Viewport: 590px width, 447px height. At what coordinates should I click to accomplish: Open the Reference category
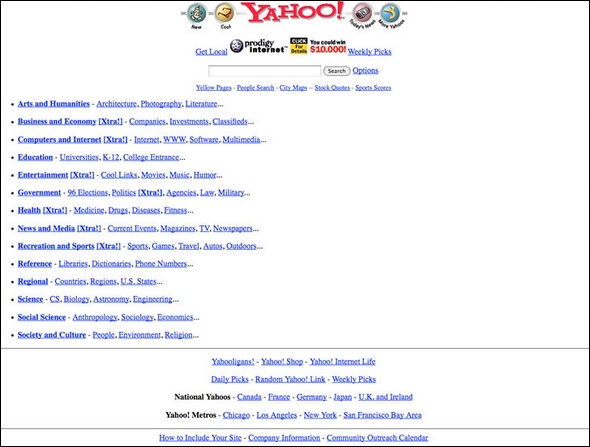click(35, 264)
